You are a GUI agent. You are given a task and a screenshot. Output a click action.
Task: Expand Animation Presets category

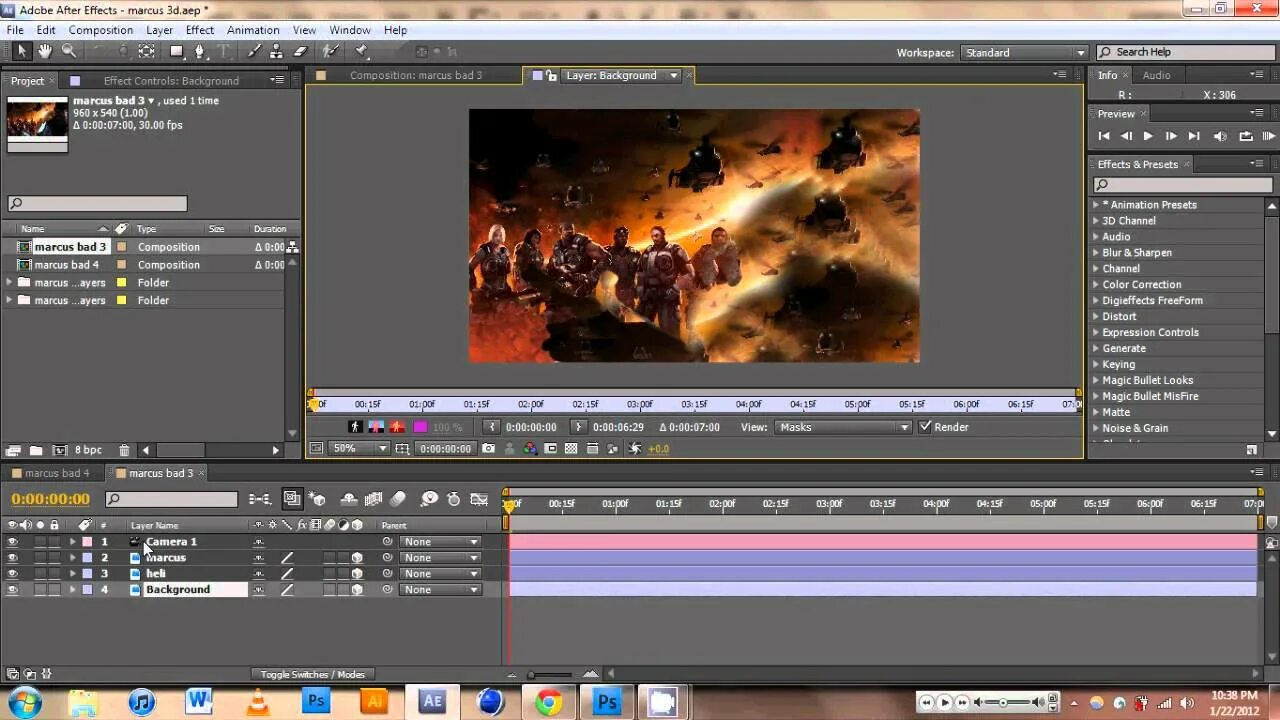(1095, 205)
